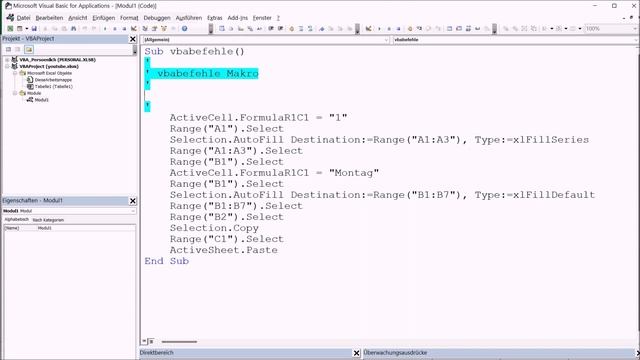This screenshot has width=640, height=360.
Task: Click the Comment Block icon
Action: coord(301,29)
